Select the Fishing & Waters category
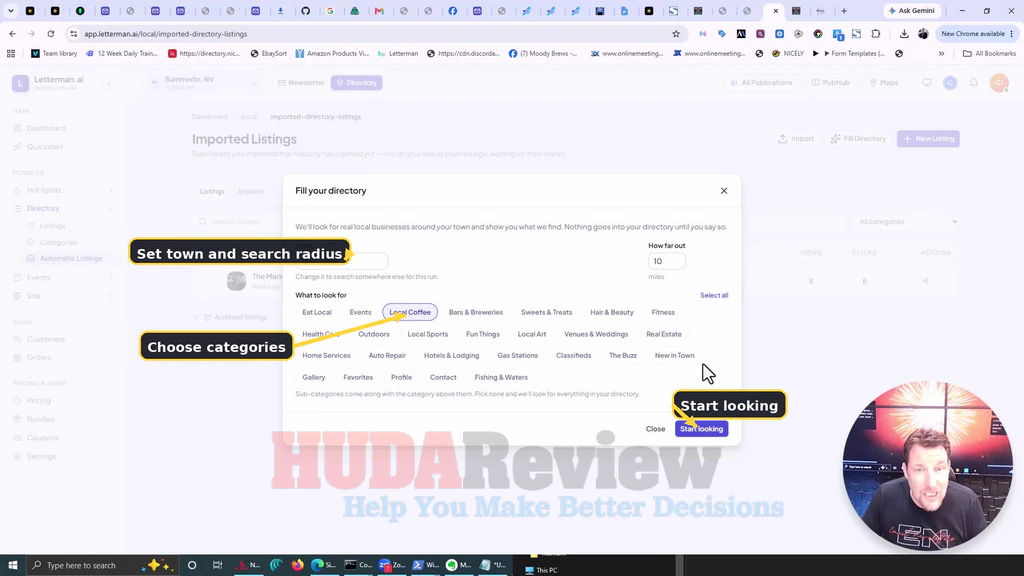The image size is (1024, 576). 501,377
